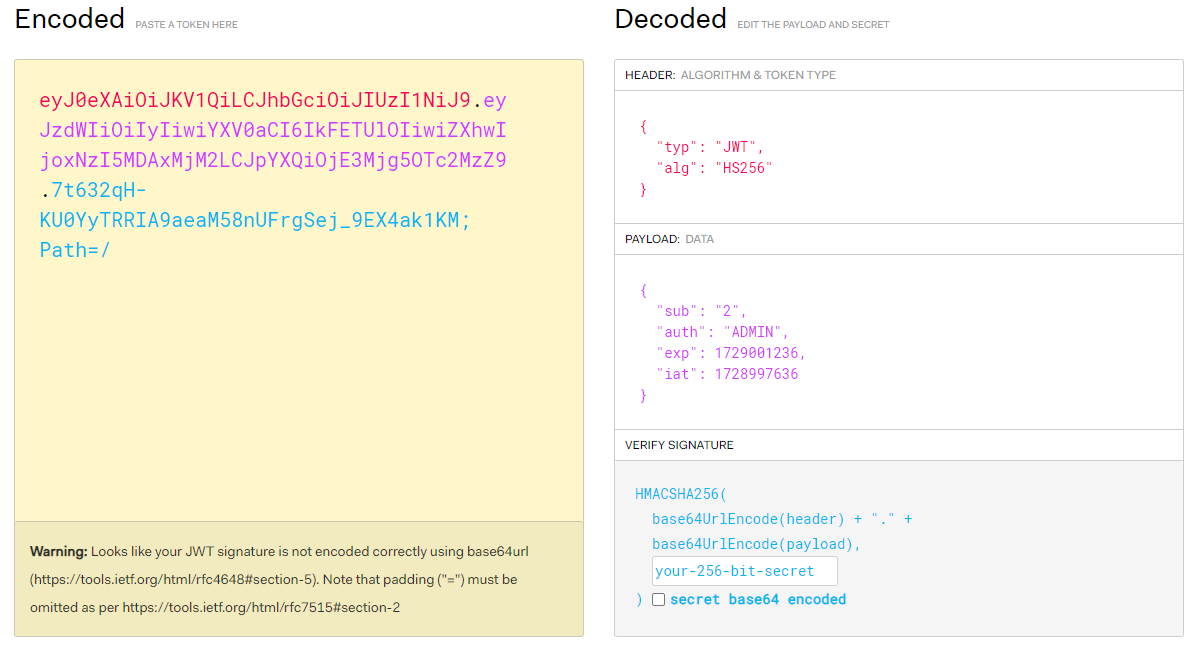The image size is (1199, 651).
Task: Click the red header segment of the token
Action: pos(255,101)
